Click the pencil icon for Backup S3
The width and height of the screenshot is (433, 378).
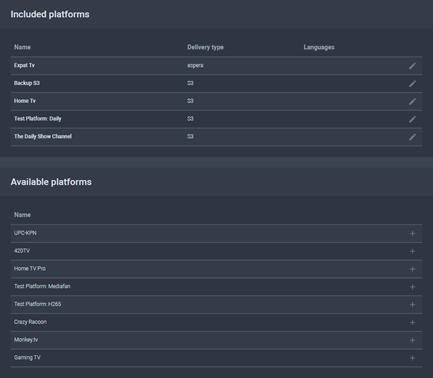coord(412,84)
